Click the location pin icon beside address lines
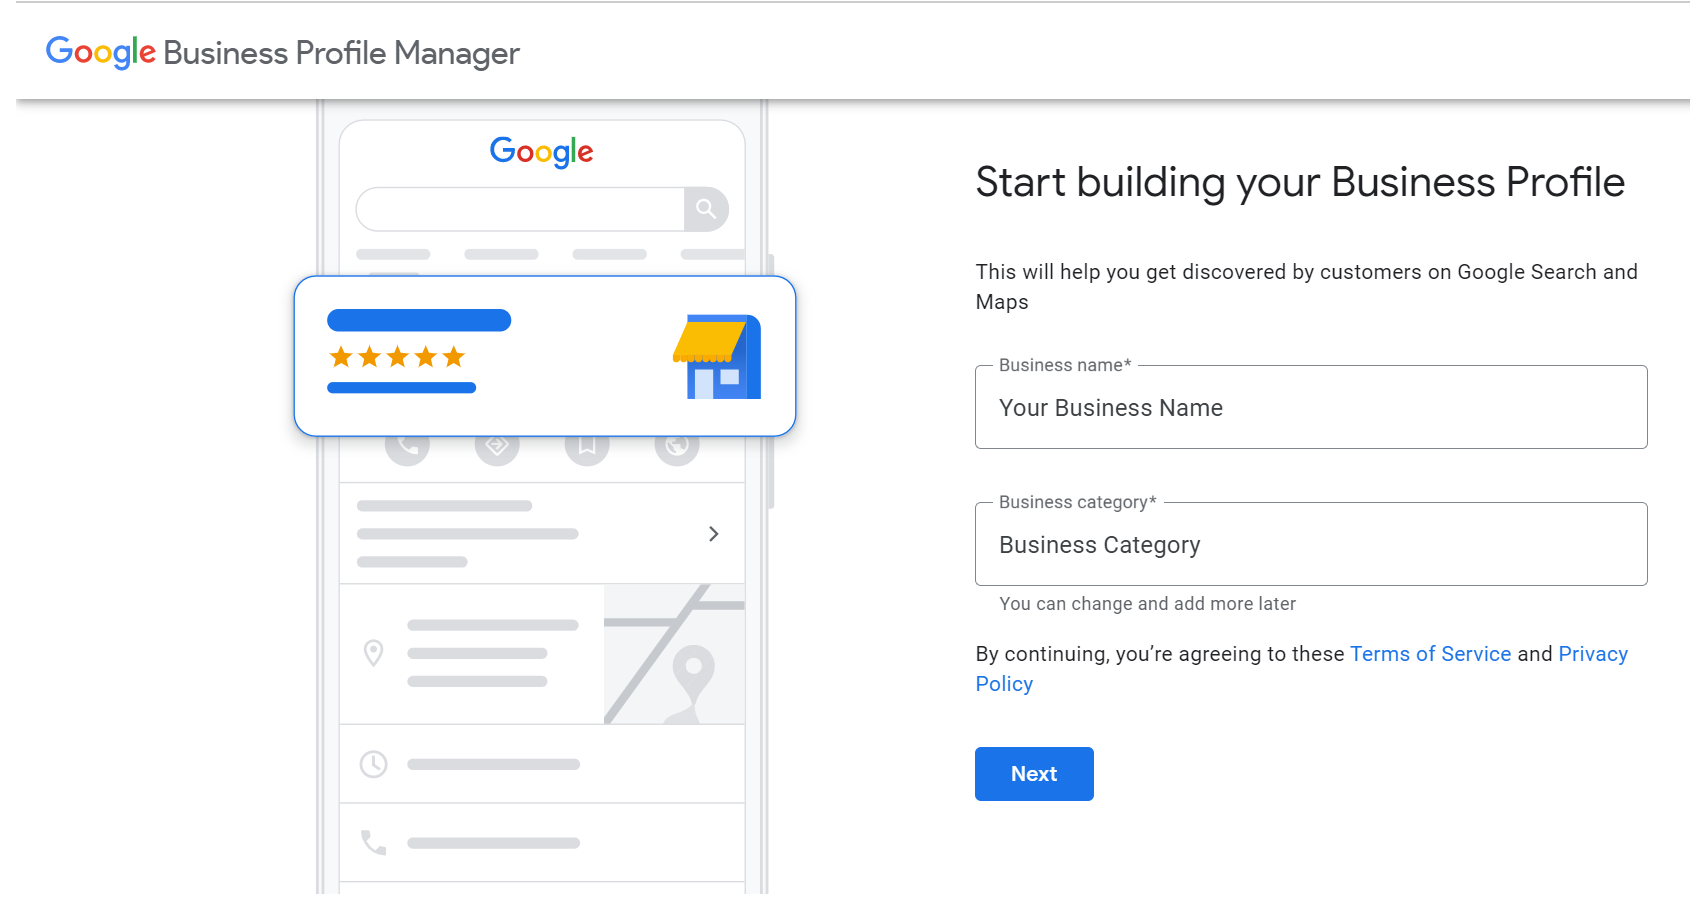Image resolution: width=1690 pixels, height=922 pixels. [x=373, y=653]
